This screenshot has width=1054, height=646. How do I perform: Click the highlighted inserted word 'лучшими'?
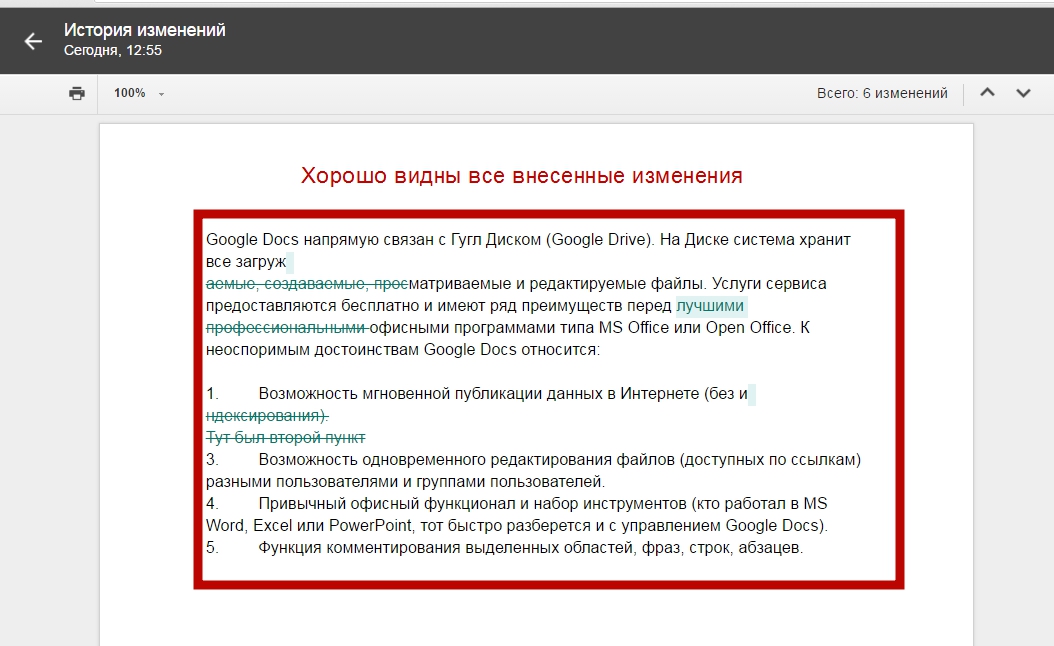[710, 306]
